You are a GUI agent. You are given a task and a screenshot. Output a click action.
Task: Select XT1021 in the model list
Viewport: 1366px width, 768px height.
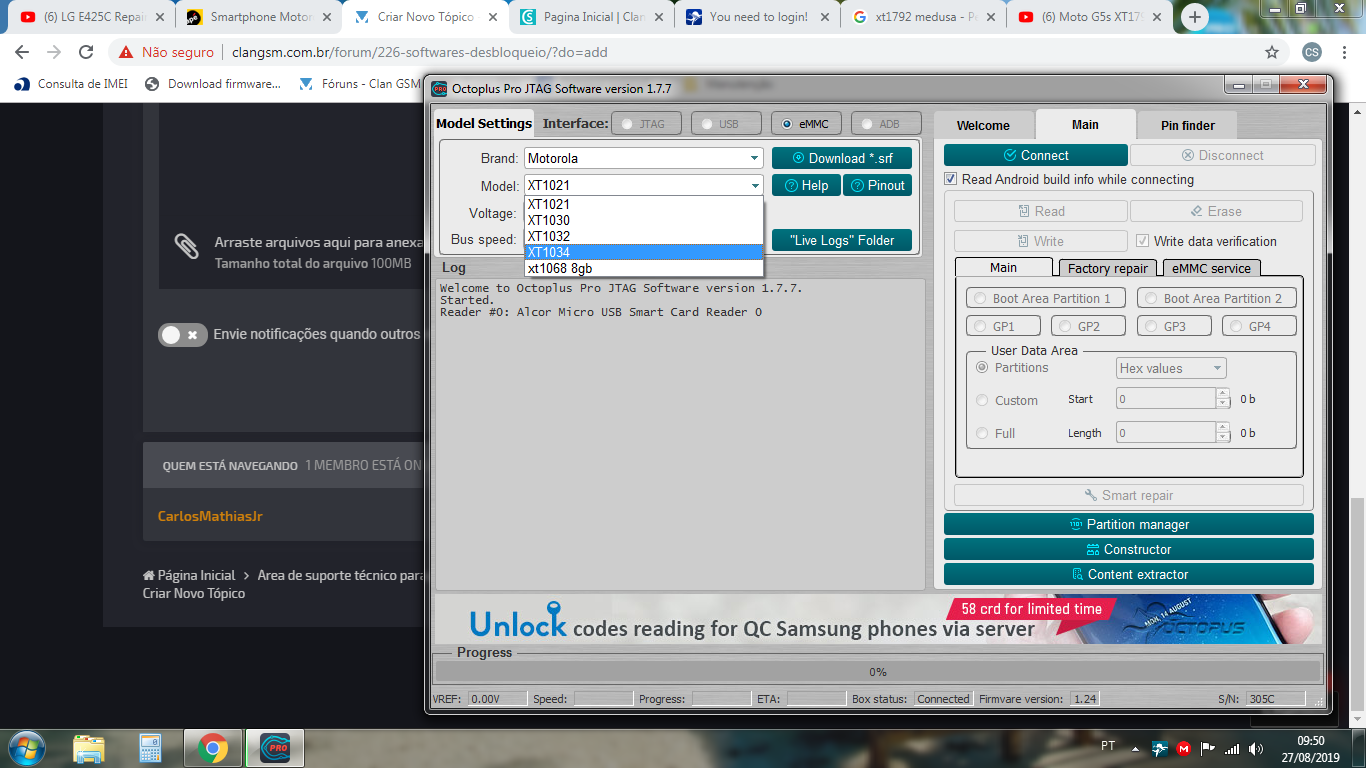644,204
